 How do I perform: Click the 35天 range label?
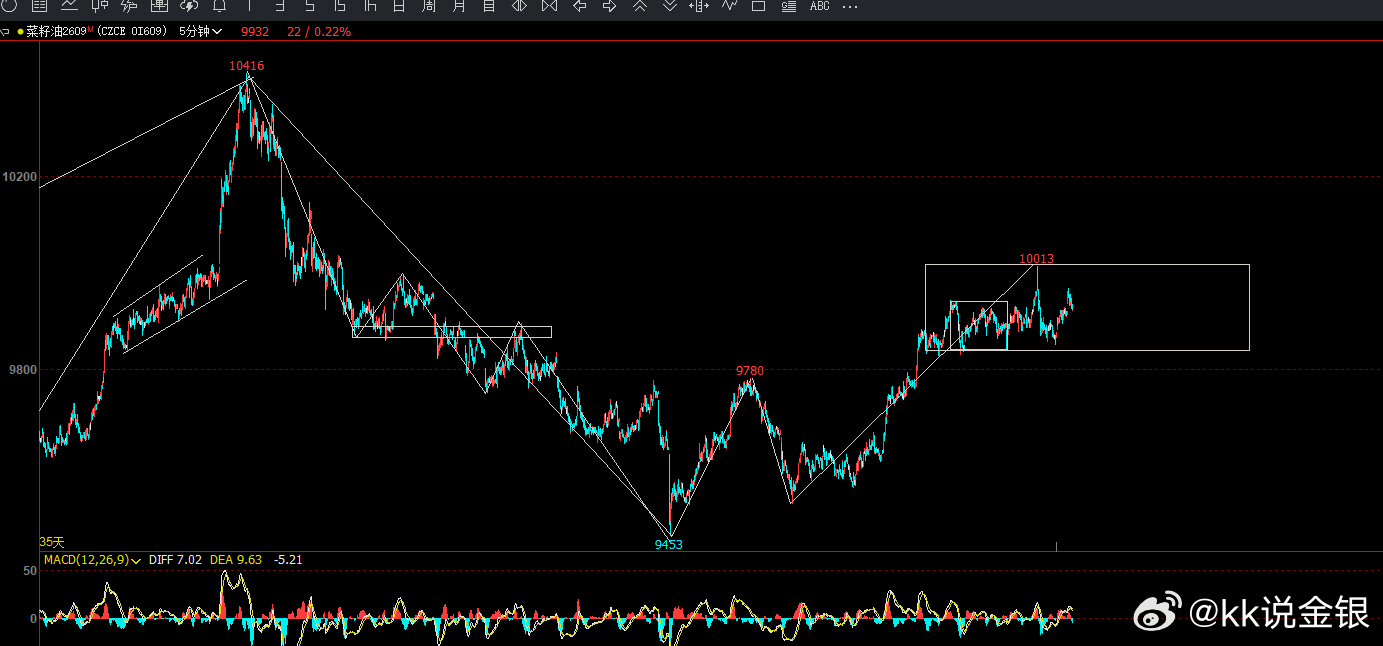pos(51,542)
